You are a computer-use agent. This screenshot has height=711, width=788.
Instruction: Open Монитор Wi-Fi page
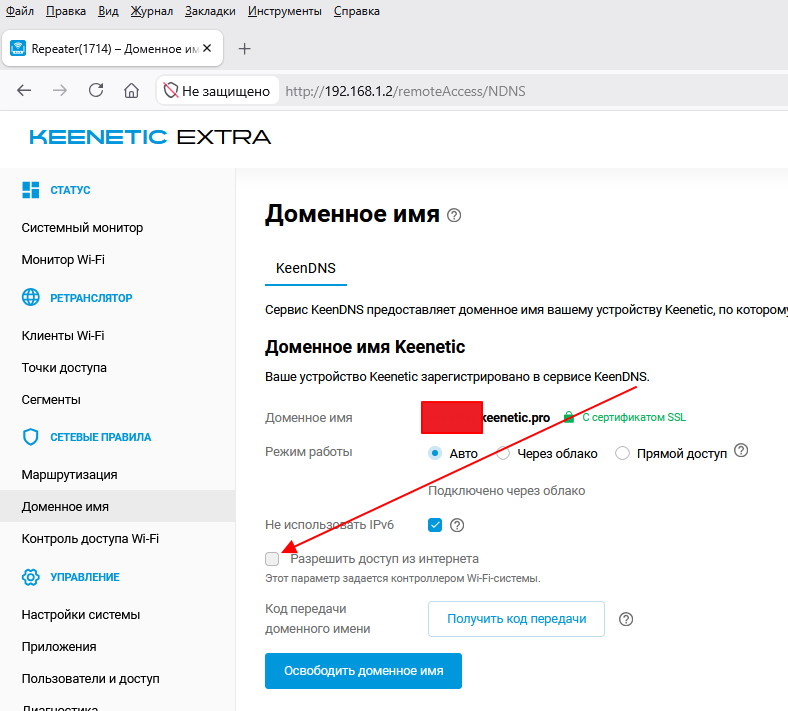coord(63,260)
